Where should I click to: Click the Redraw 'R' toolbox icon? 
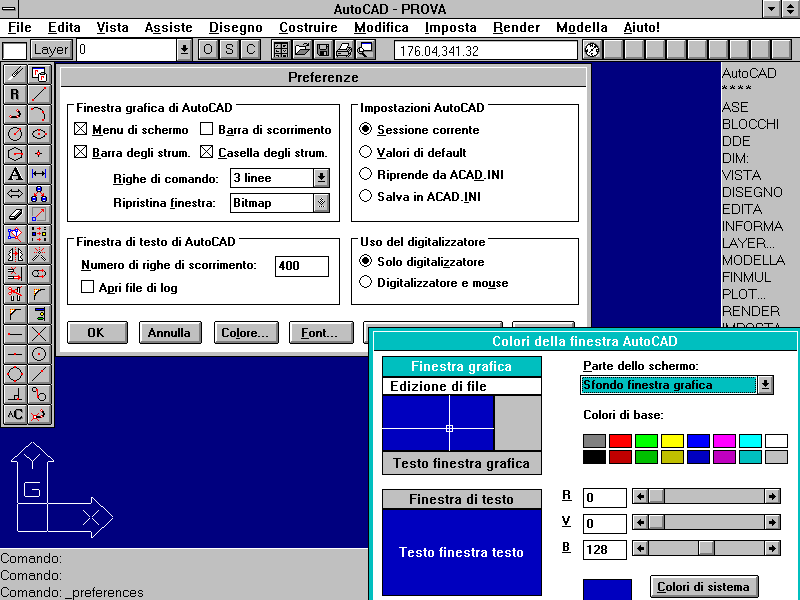pos(15,94)
